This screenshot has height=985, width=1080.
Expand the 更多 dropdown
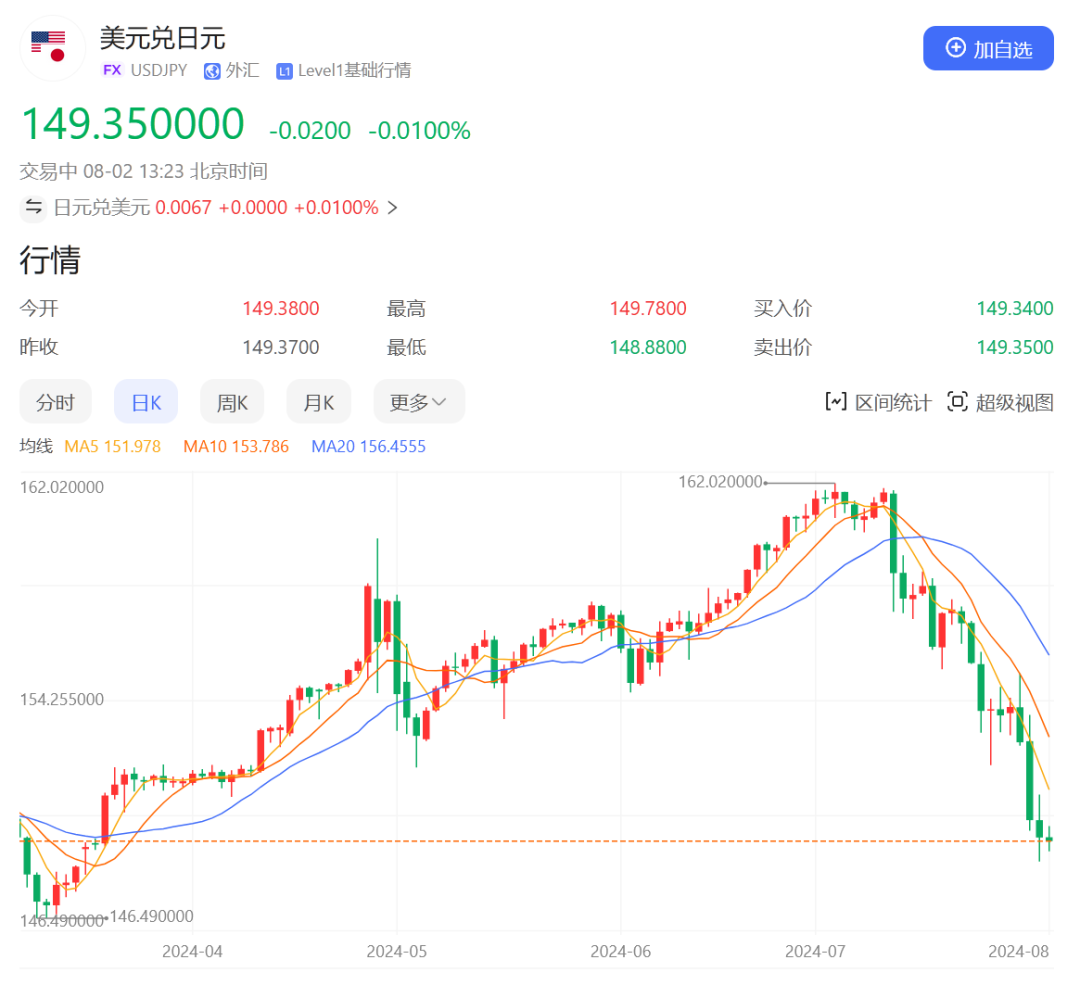point(418,402)
